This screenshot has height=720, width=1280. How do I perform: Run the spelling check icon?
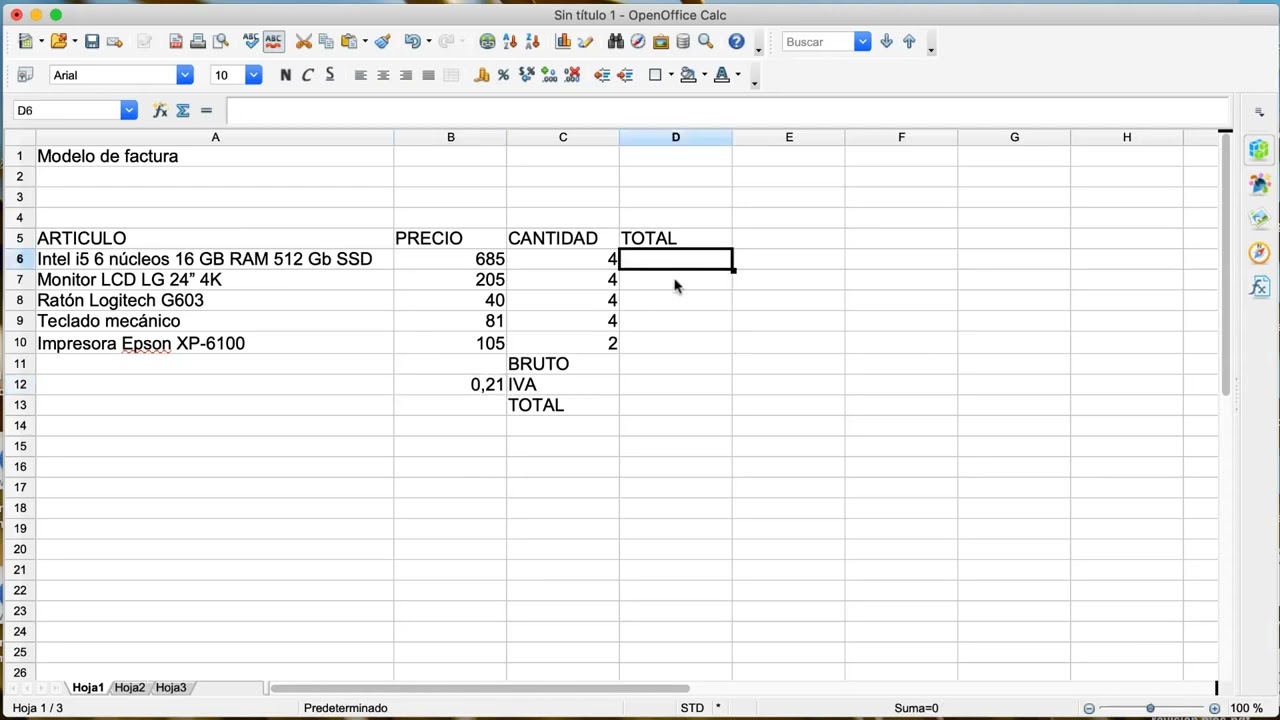[x=250, y=42]
